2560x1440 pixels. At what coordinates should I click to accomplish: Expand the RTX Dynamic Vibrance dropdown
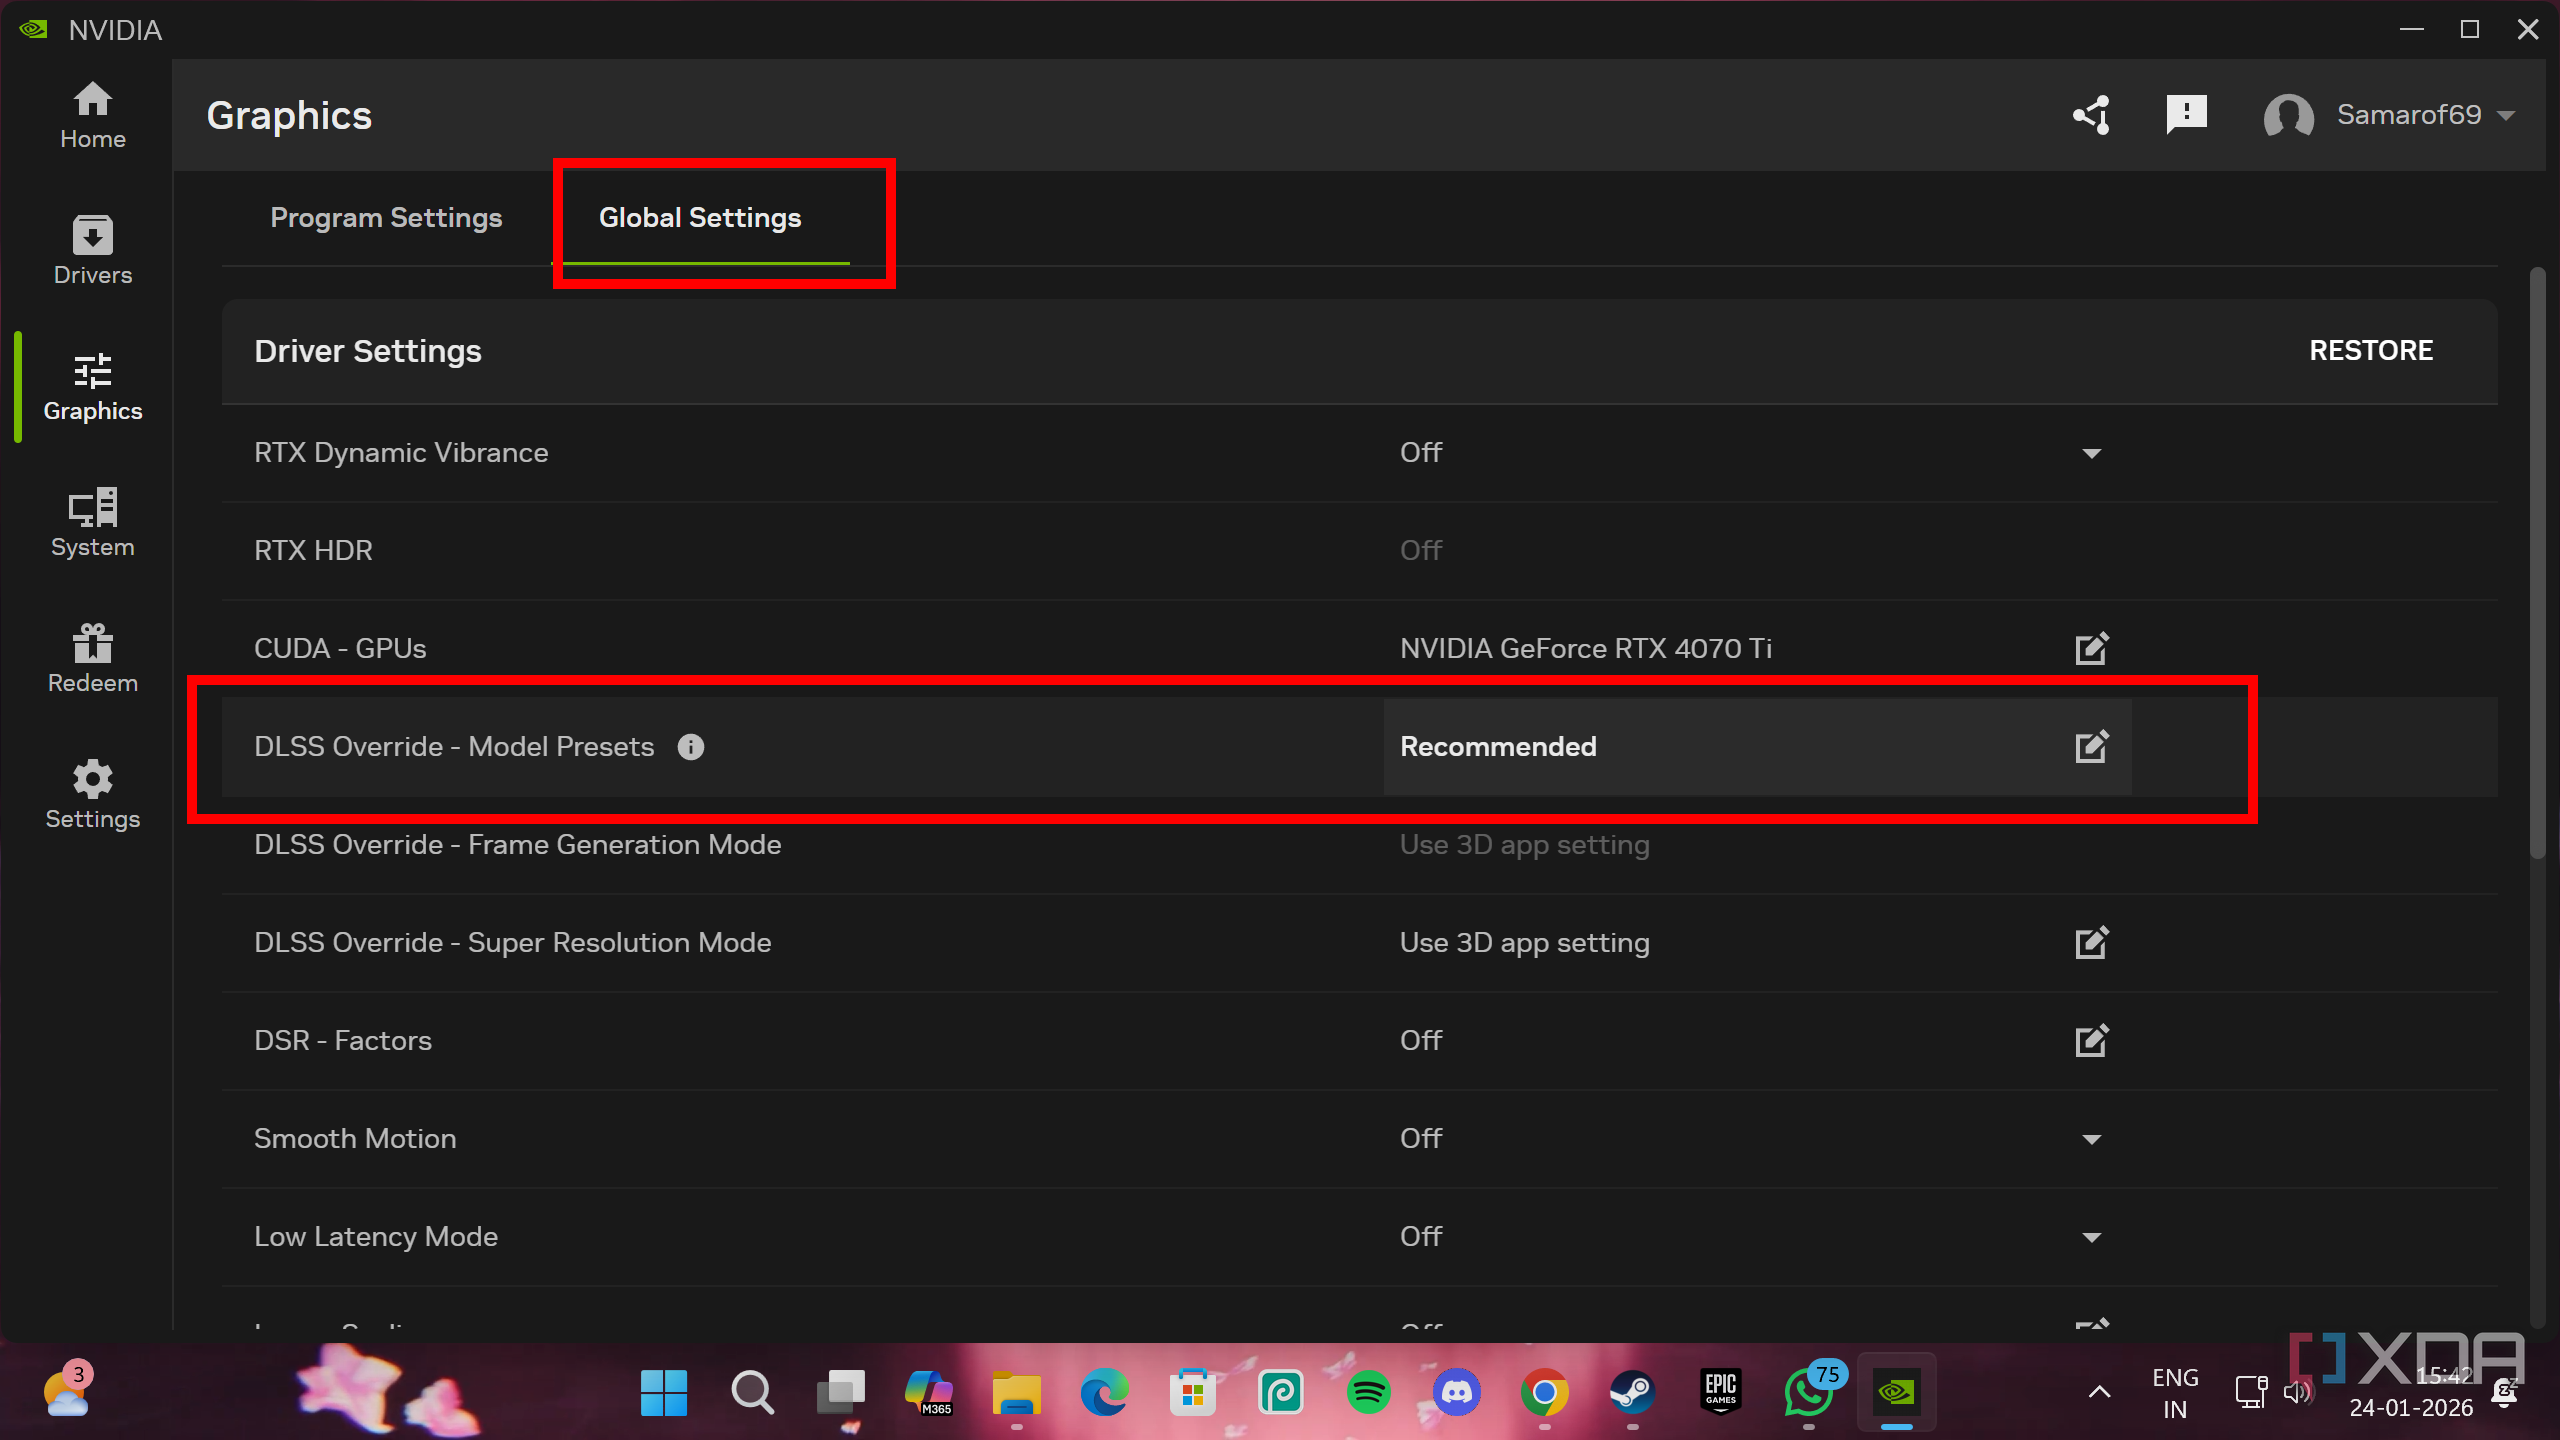[2091, 454]
